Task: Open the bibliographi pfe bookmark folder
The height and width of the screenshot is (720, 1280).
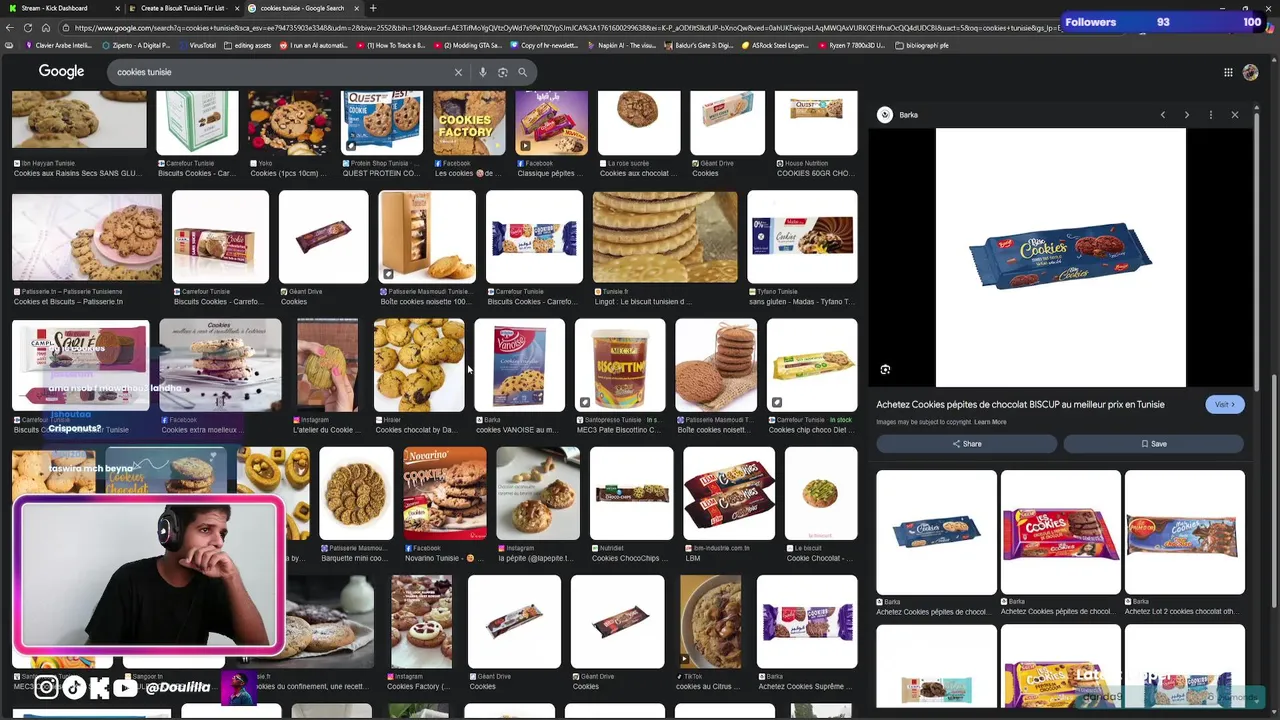Action: [x=922, y=45]
